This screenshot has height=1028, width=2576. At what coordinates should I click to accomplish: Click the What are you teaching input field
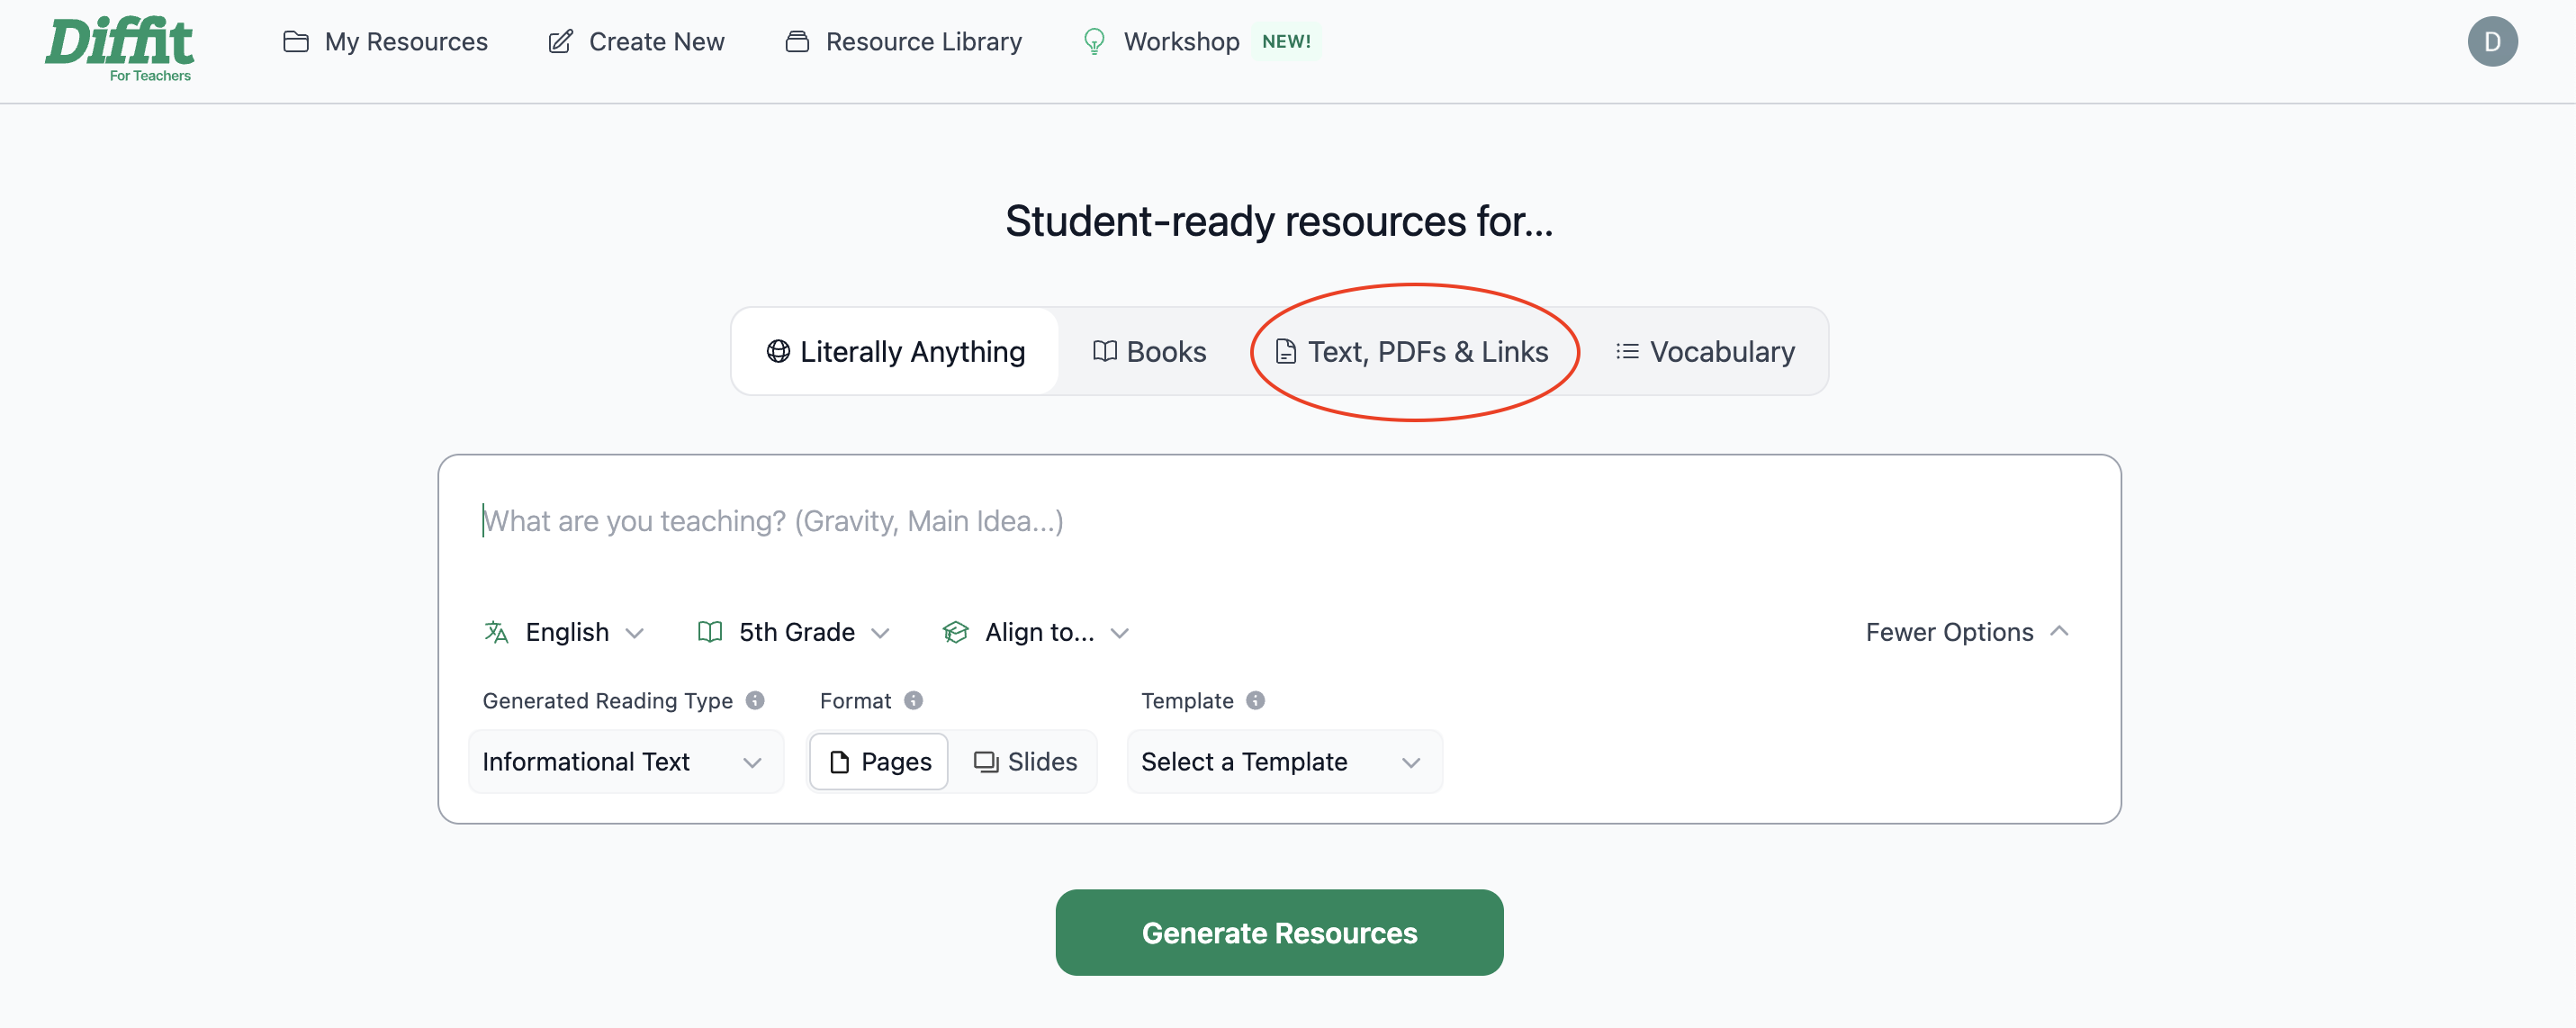(1278, 521)
